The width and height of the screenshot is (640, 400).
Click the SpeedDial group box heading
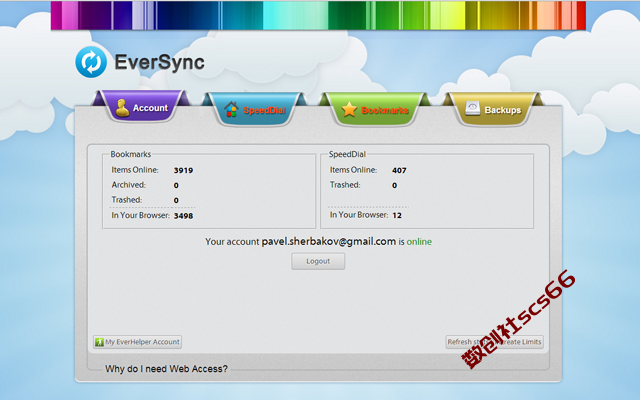click(x=347, y=154)
